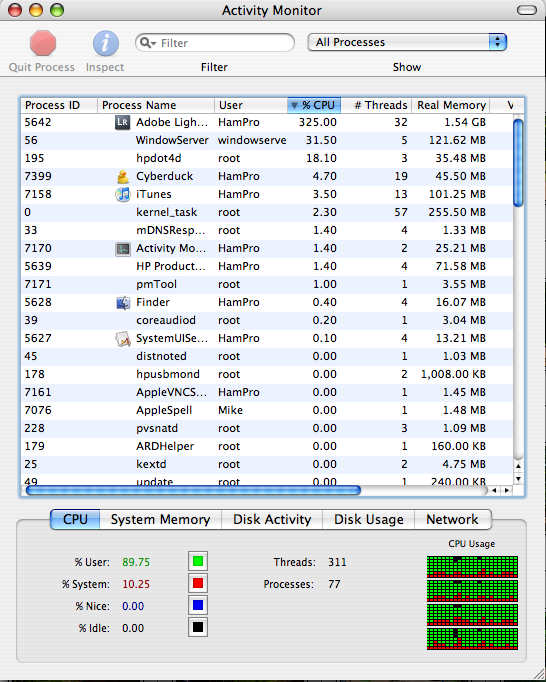546x682 pixels.
Task: Sort by the Real Memory column header
Action: (451, 105)
